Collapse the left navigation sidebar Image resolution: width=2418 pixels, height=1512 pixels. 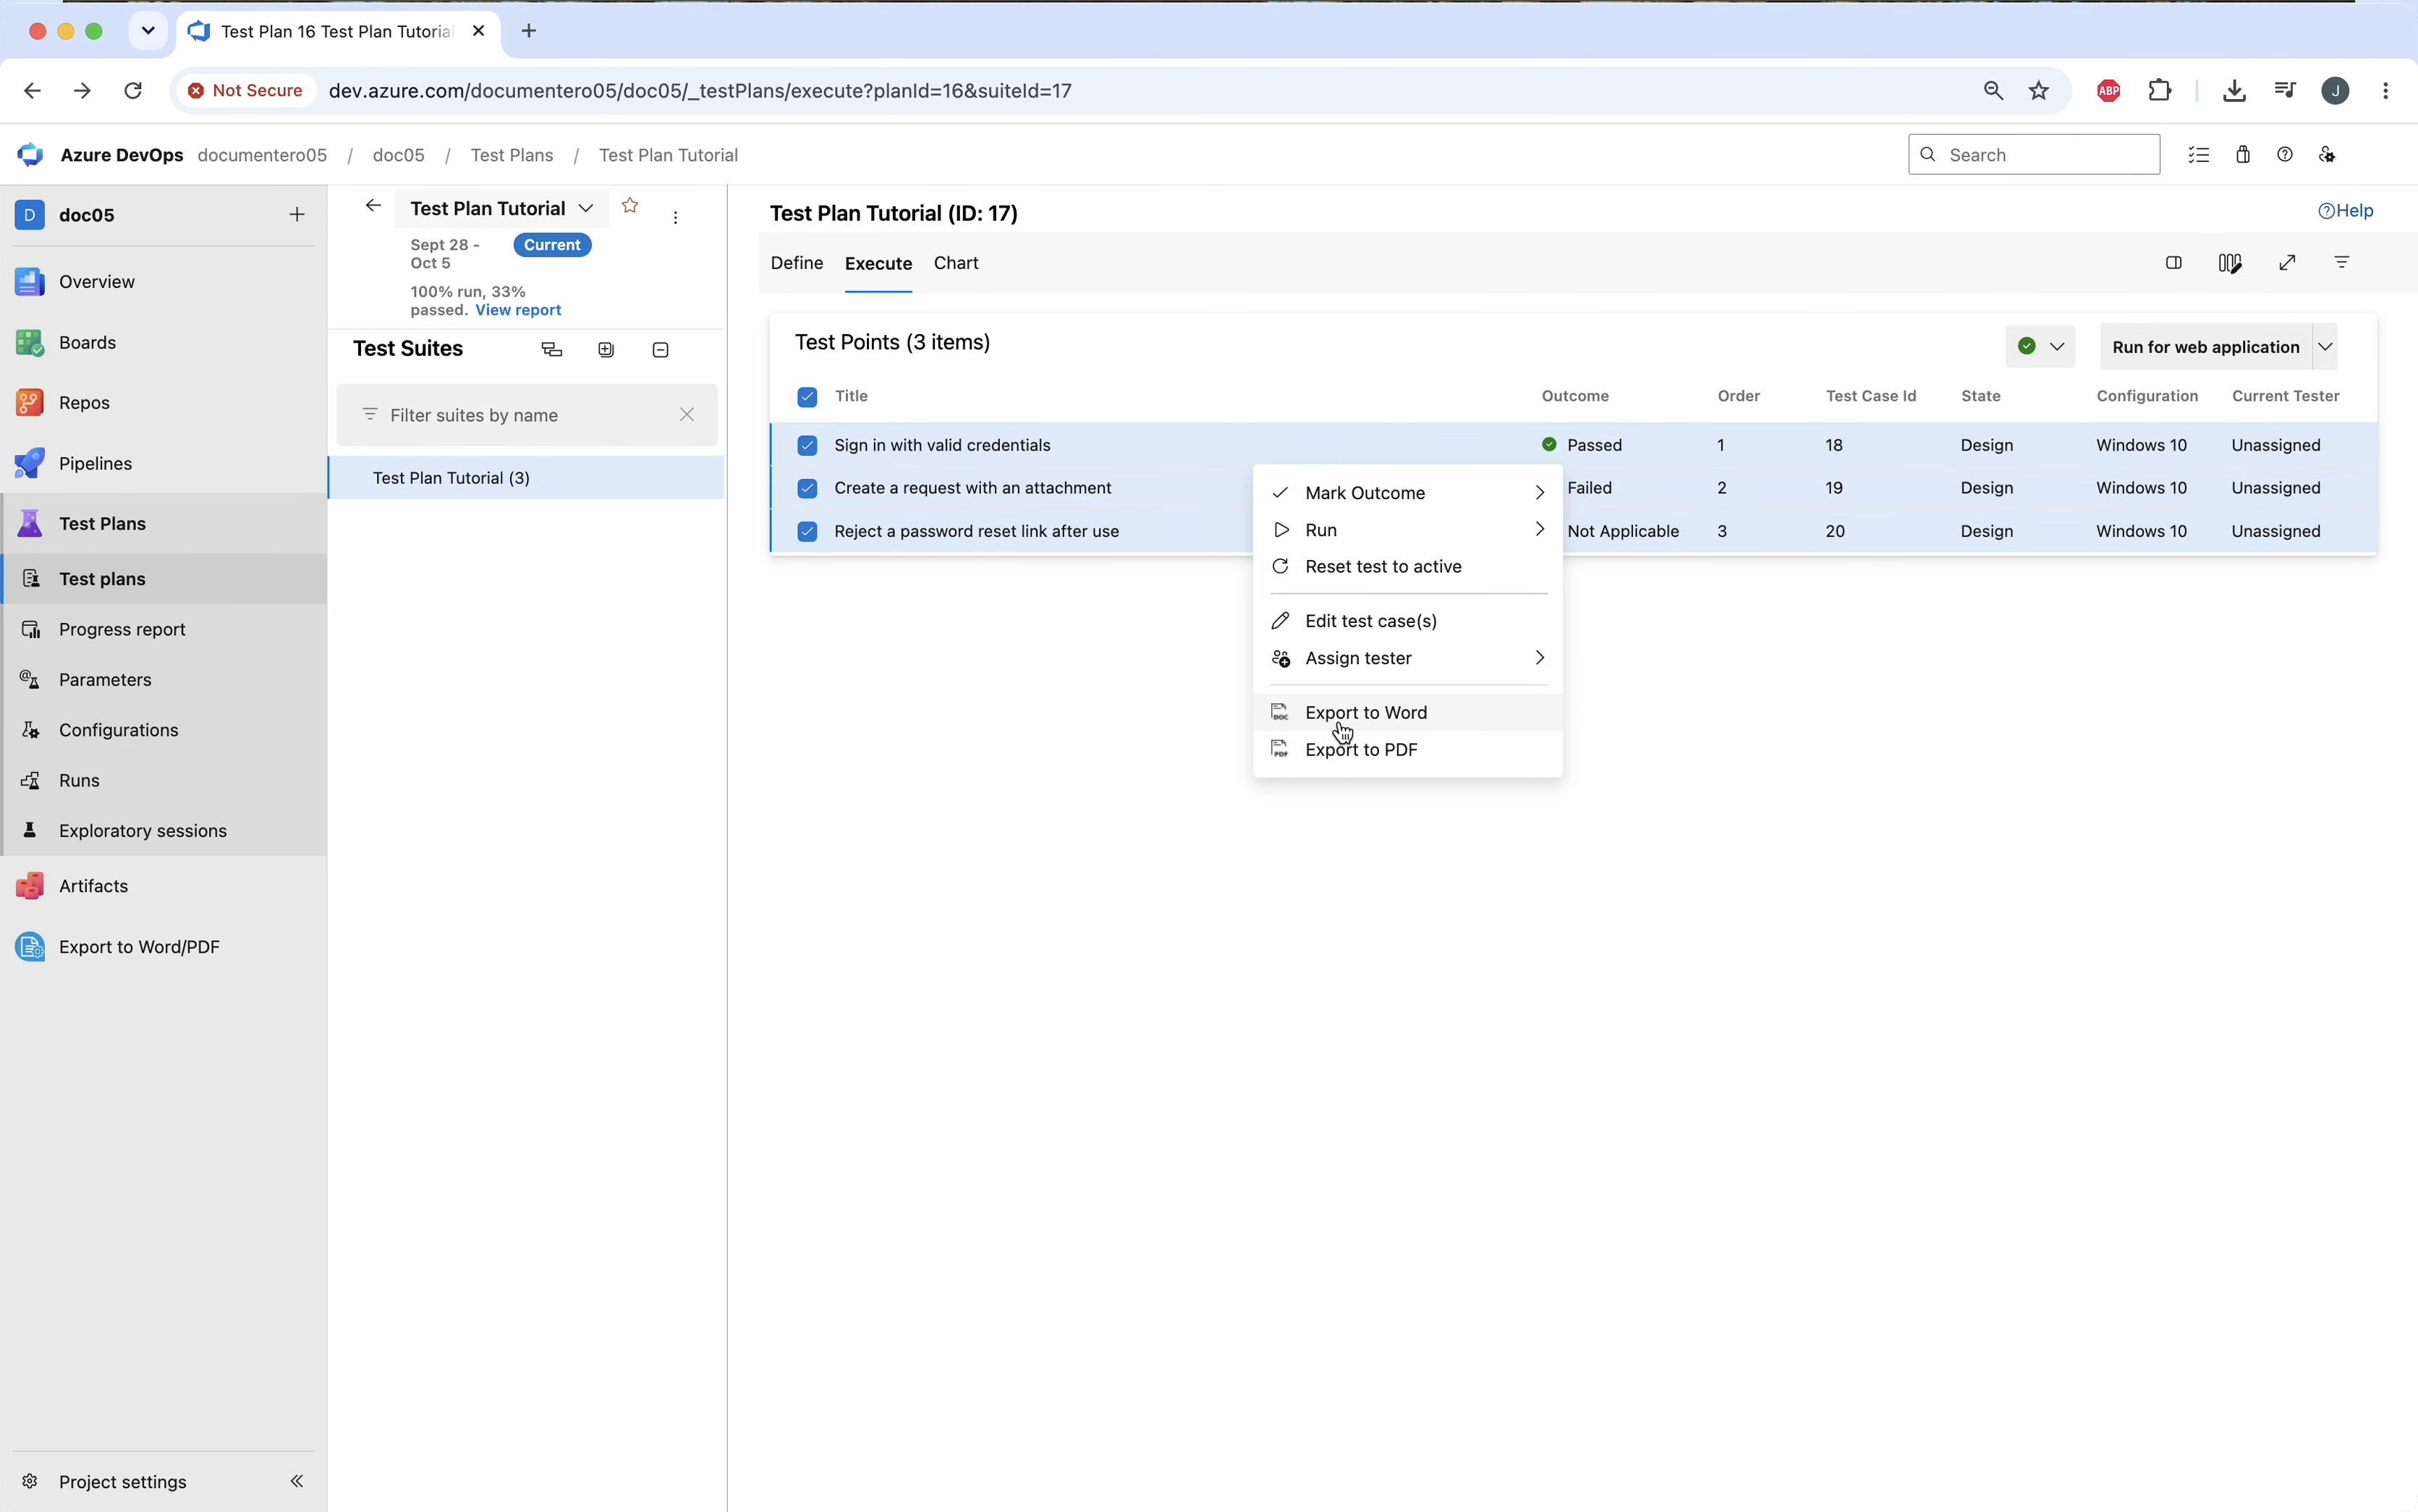[x=297, y=1481]
